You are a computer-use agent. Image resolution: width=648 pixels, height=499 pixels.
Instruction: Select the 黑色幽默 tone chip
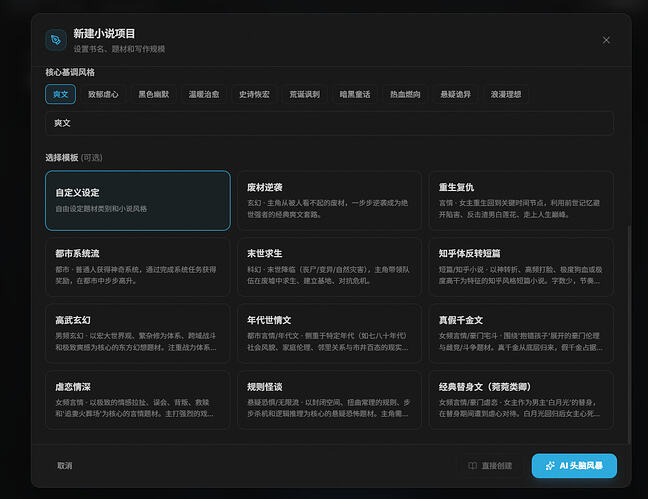[153, 94]
